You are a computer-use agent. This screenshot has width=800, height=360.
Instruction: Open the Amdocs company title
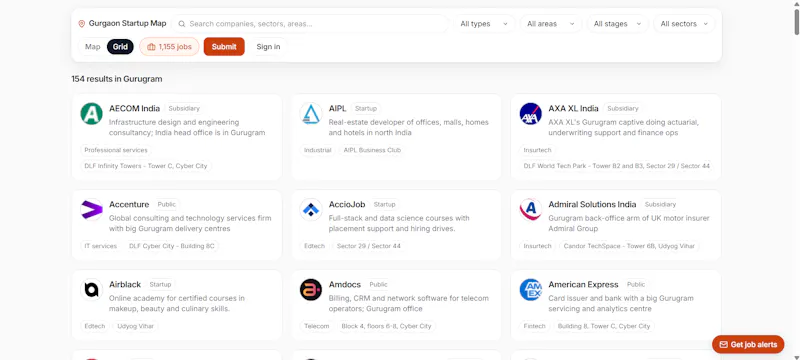pyautogui.click(x=345, y=285)
